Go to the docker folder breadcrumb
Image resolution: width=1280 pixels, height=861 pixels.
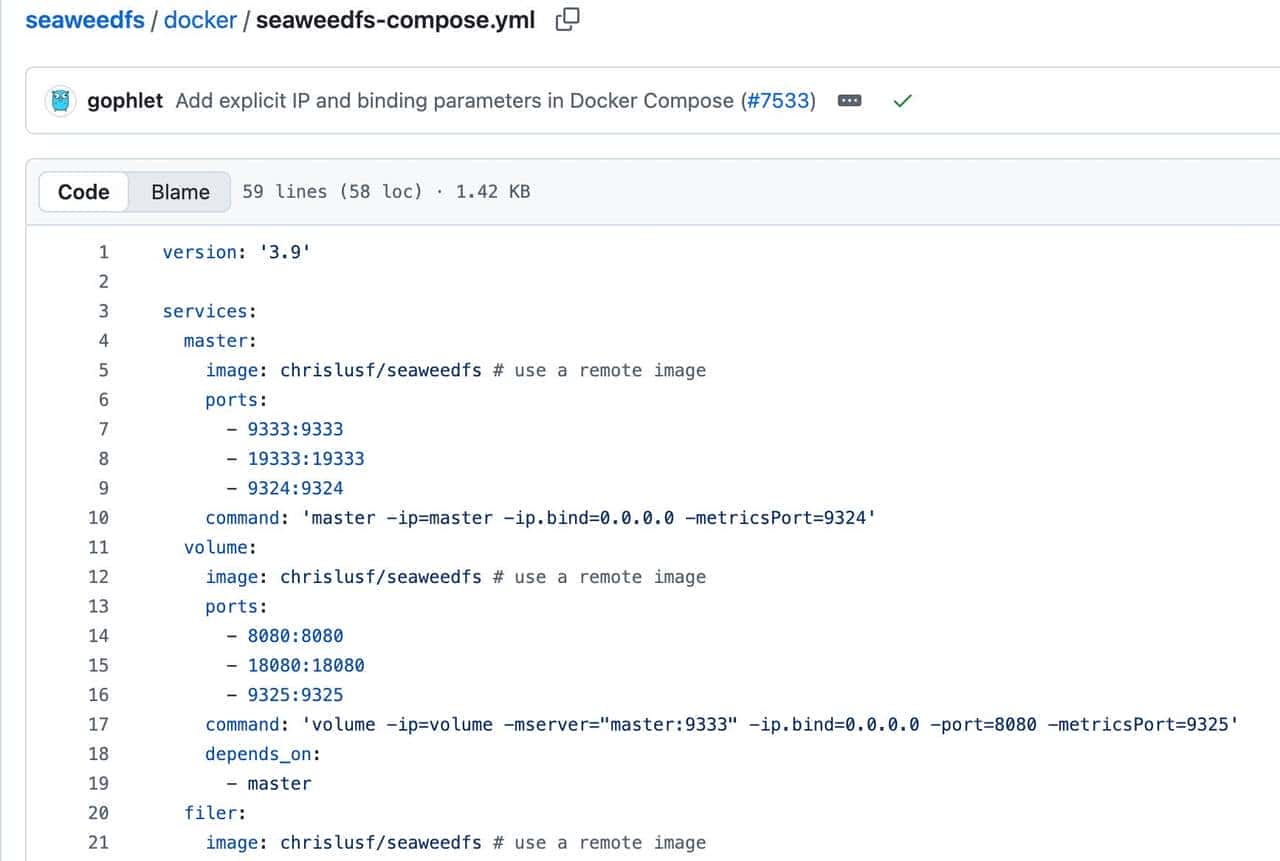200,20
